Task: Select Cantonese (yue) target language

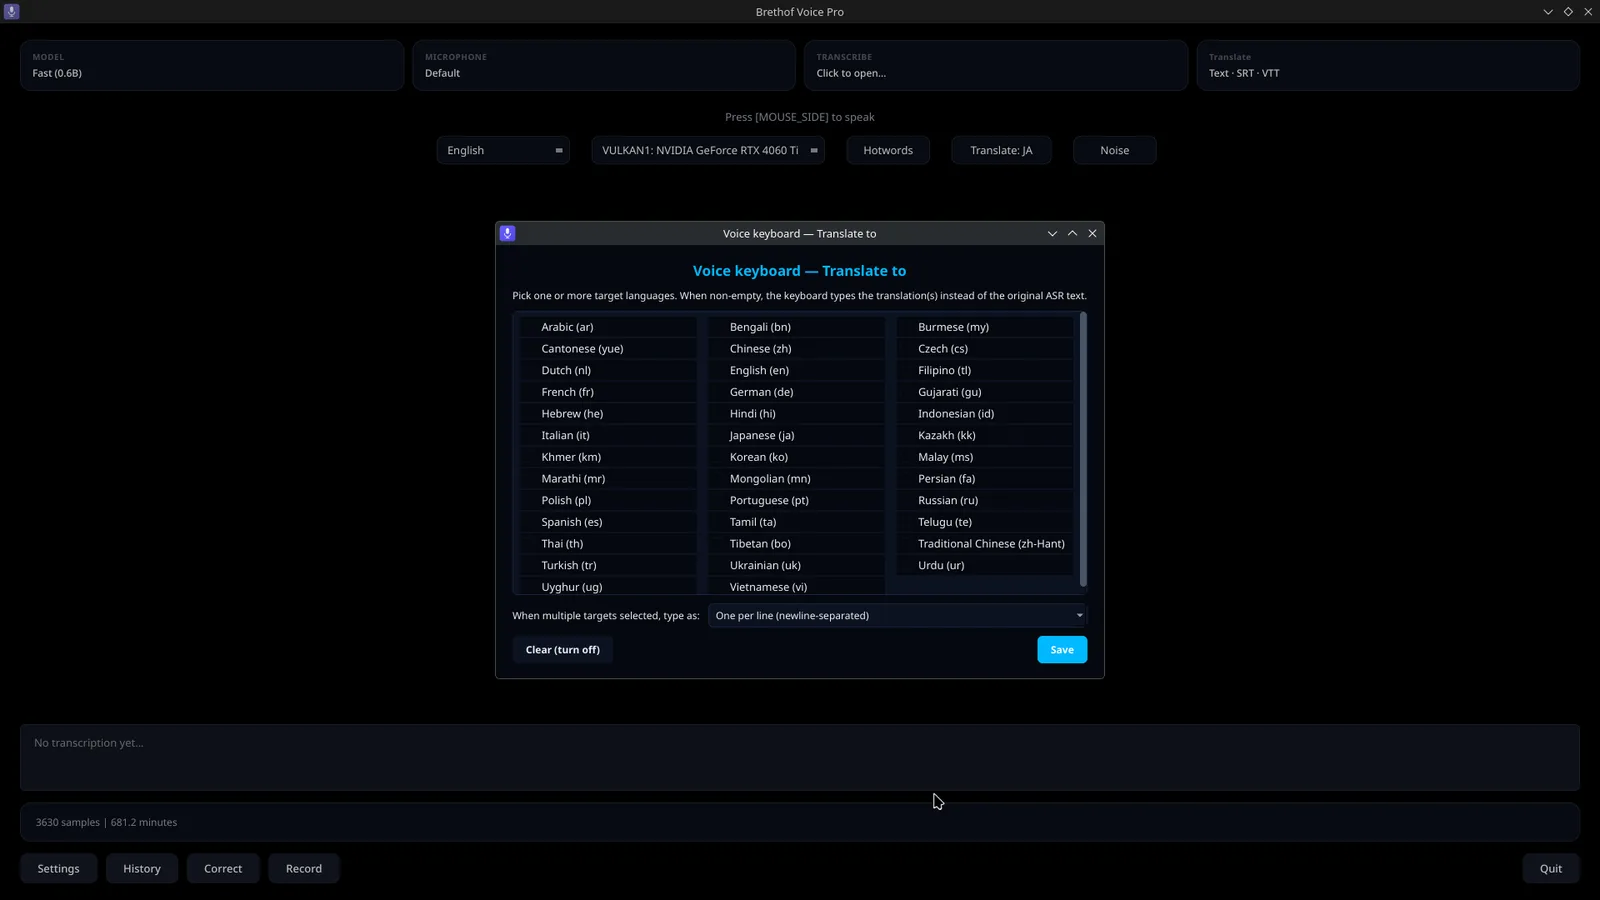Action: pos(608,349)
